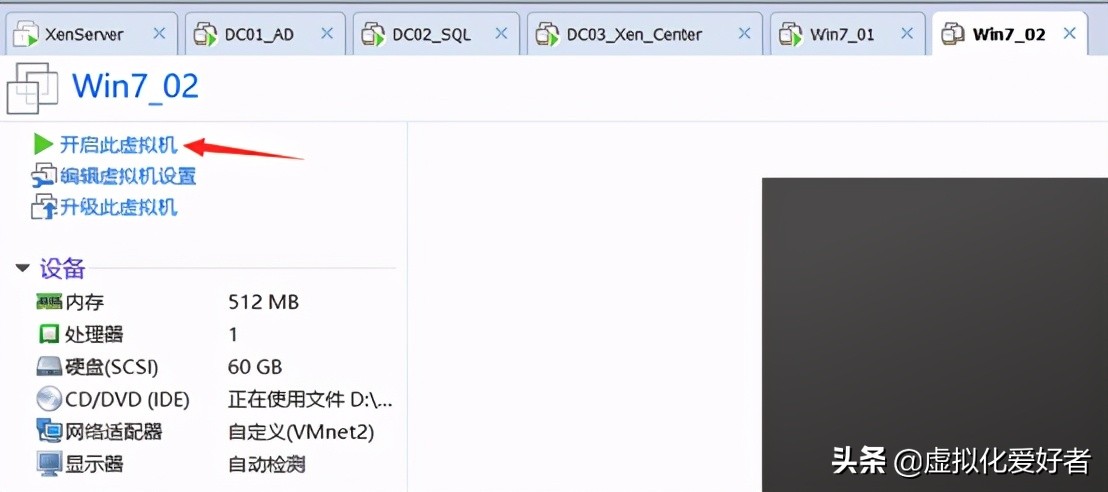
Task: Click the edit VM settings wrench icon
Action: coord(44,175)
